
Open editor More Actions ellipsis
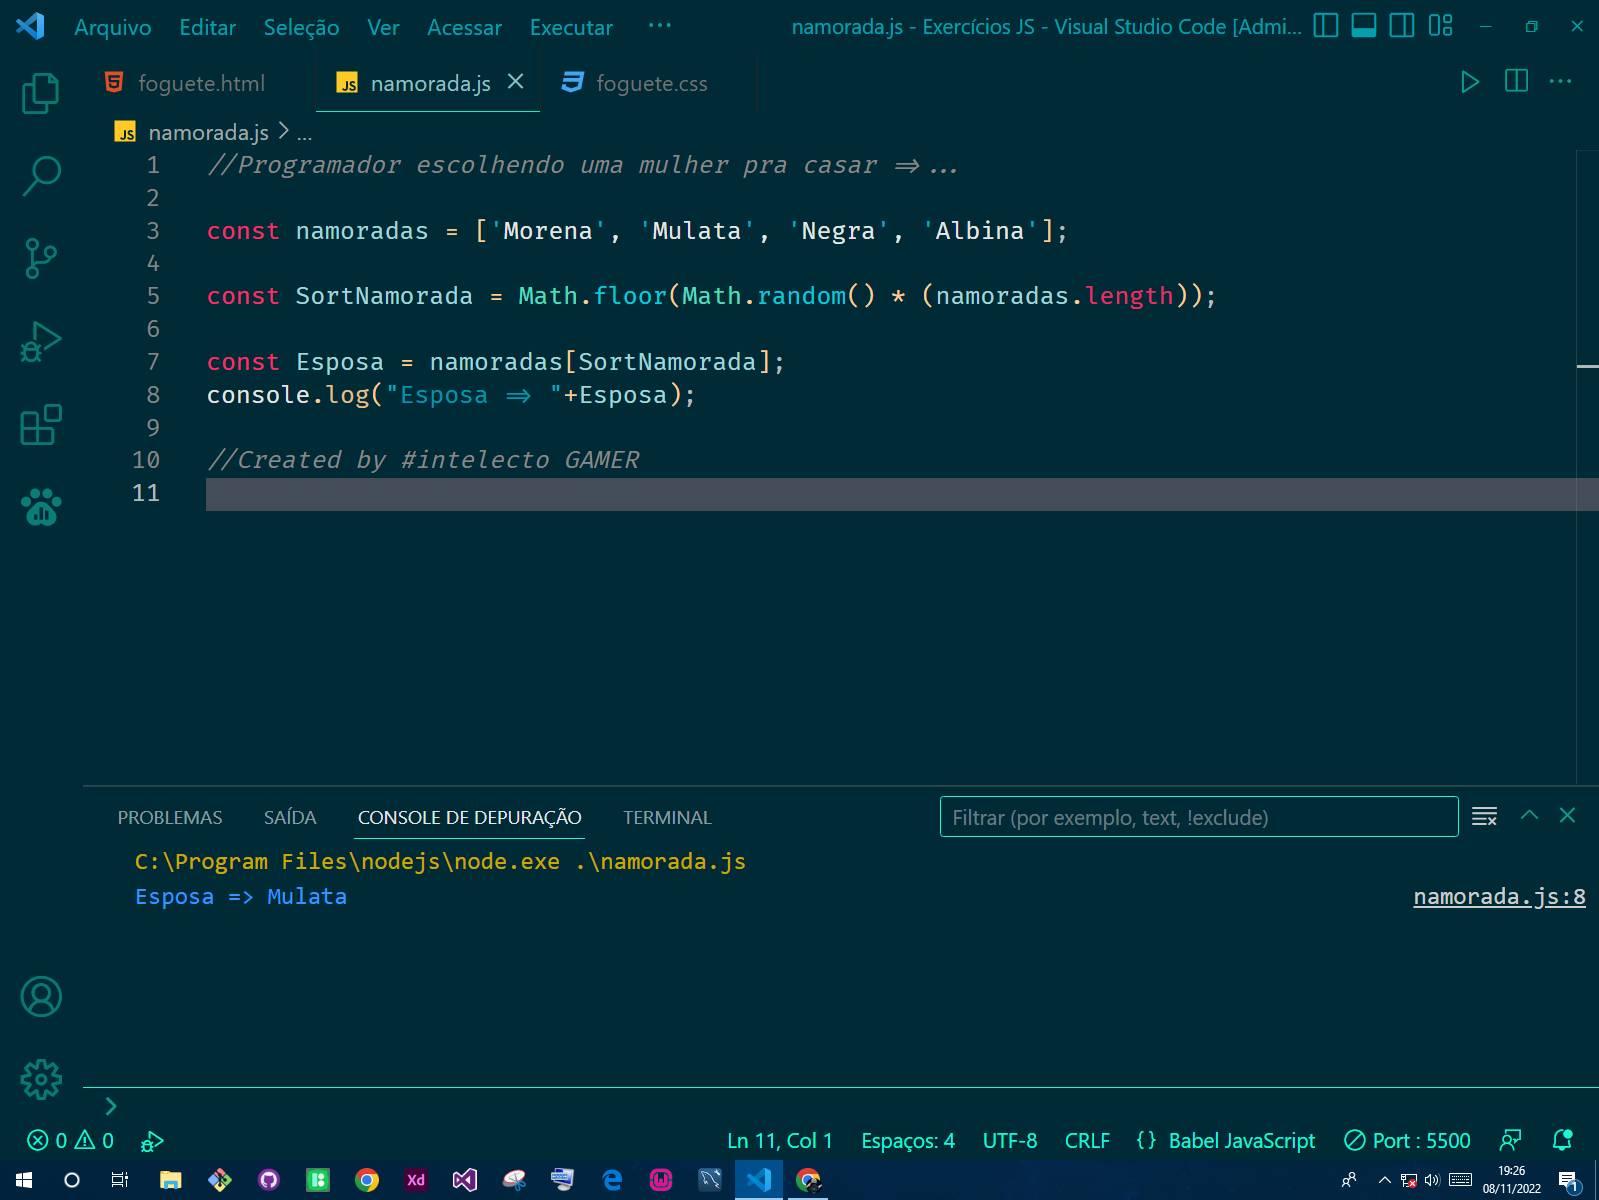[x=1560, y=82]
